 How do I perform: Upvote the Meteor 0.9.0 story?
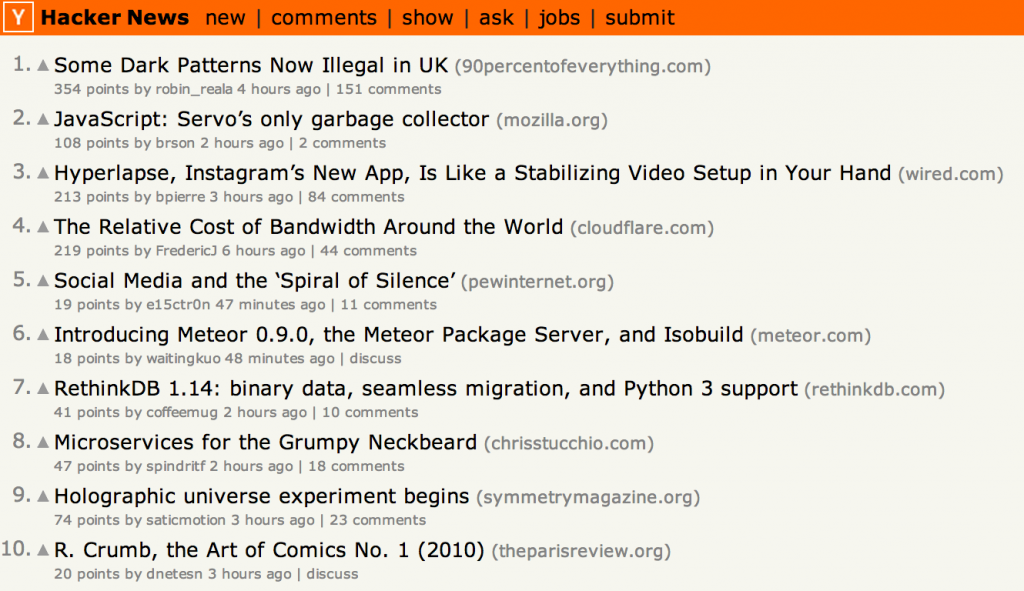(x=42, y=333)
